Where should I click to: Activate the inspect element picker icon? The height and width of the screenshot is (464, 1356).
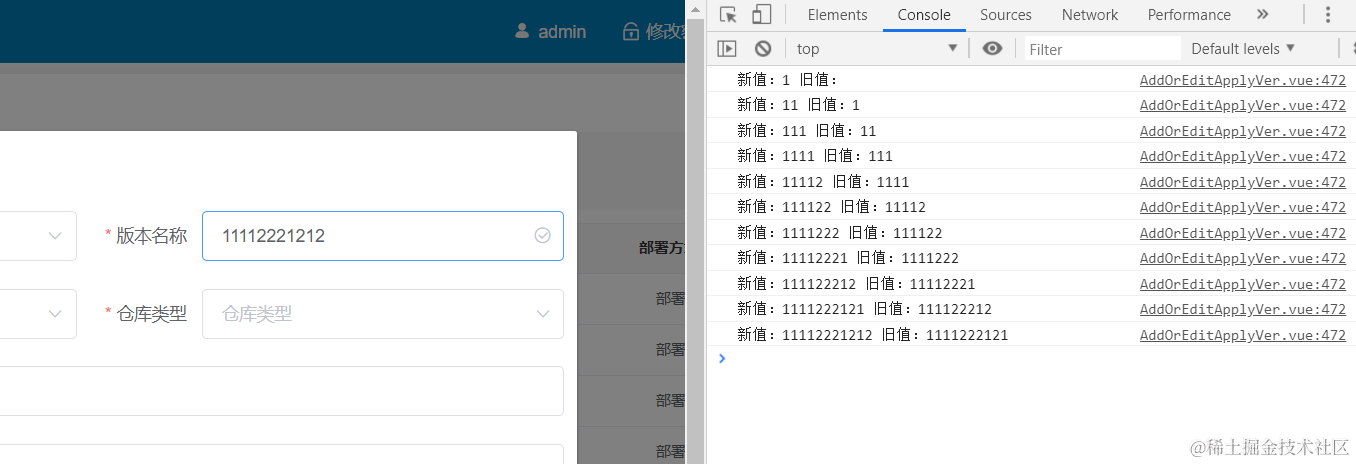tap(728, 14)
